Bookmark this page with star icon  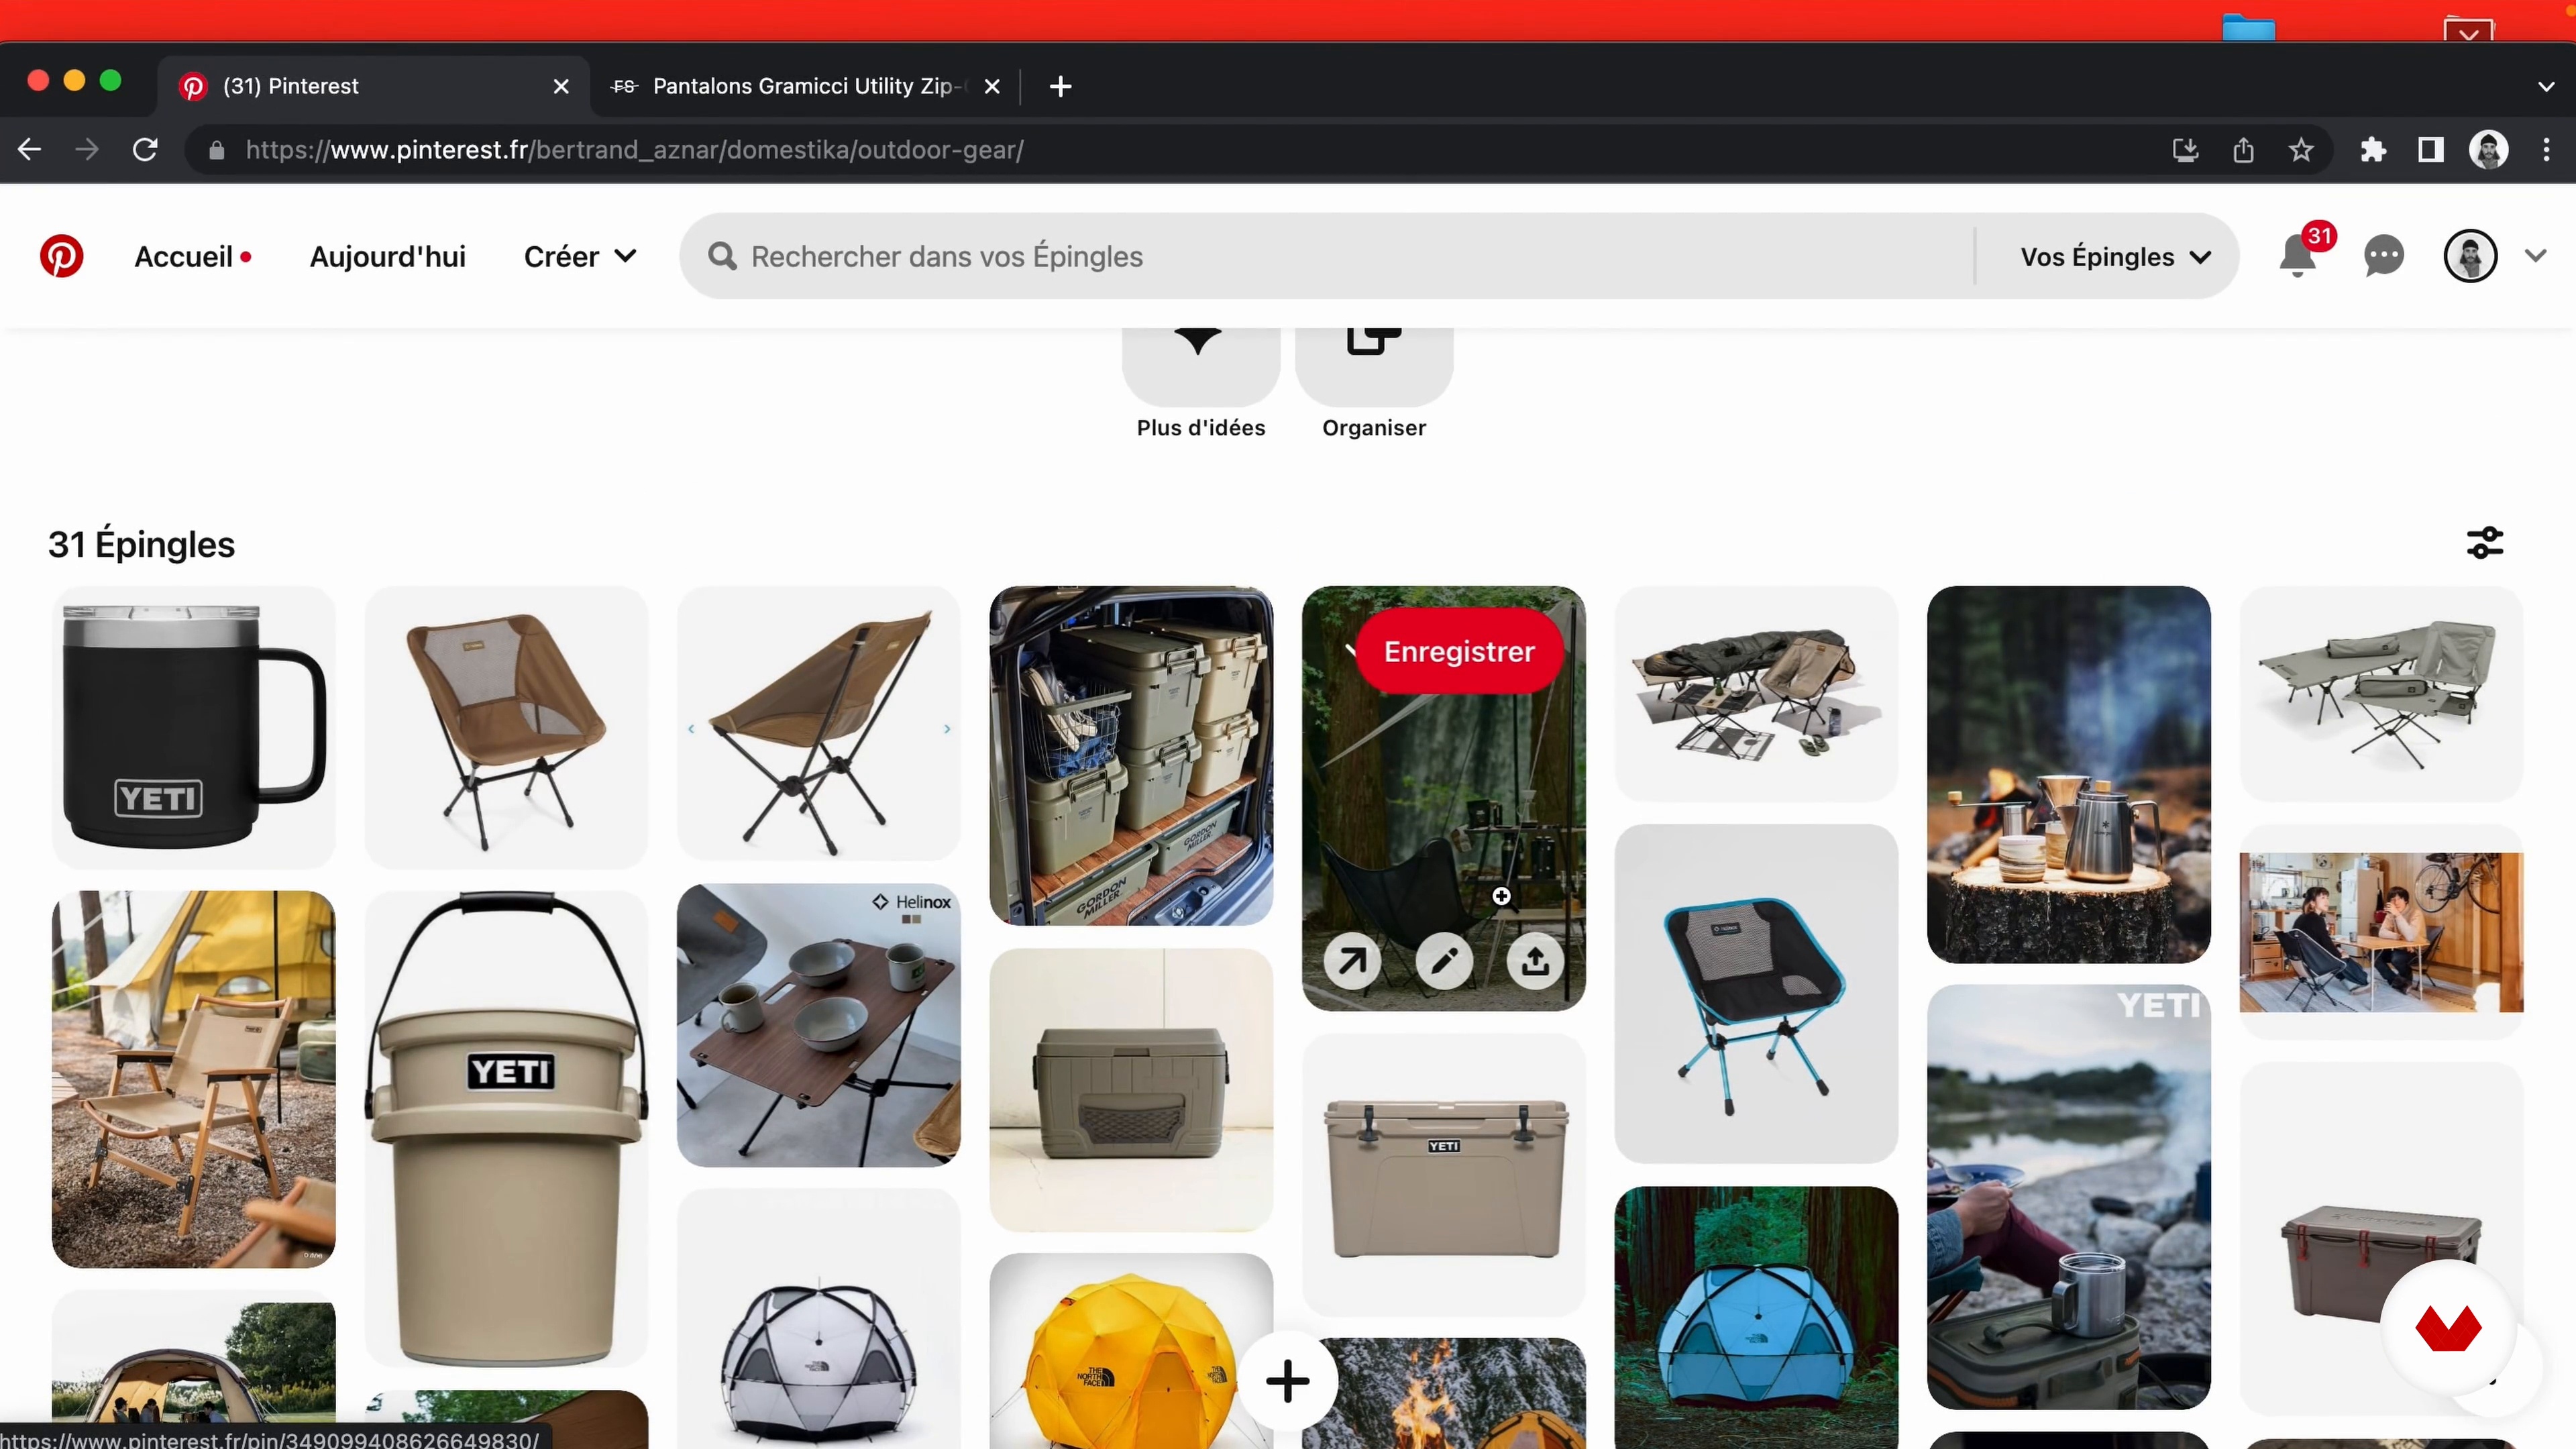(2301, 150)
